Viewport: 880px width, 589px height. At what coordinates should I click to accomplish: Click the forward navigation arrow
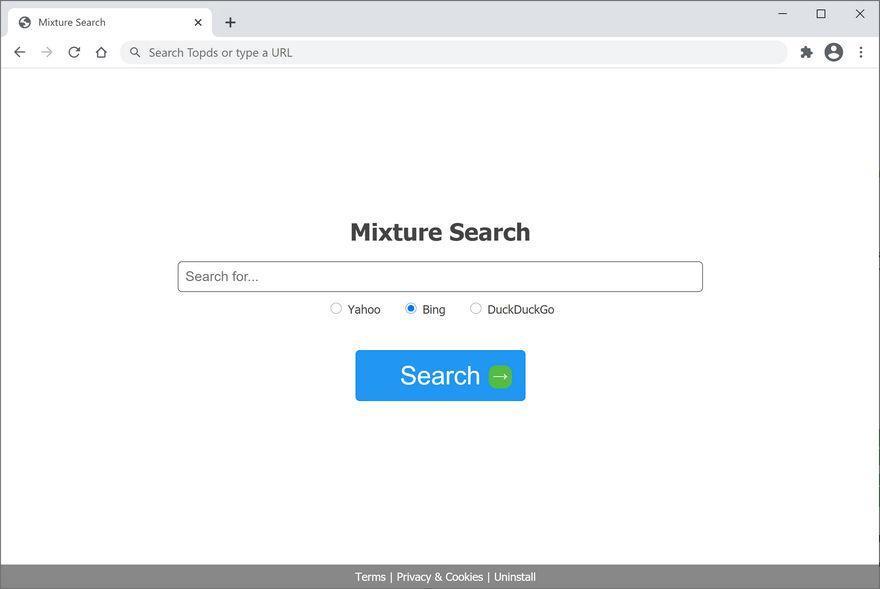point(47,52)
